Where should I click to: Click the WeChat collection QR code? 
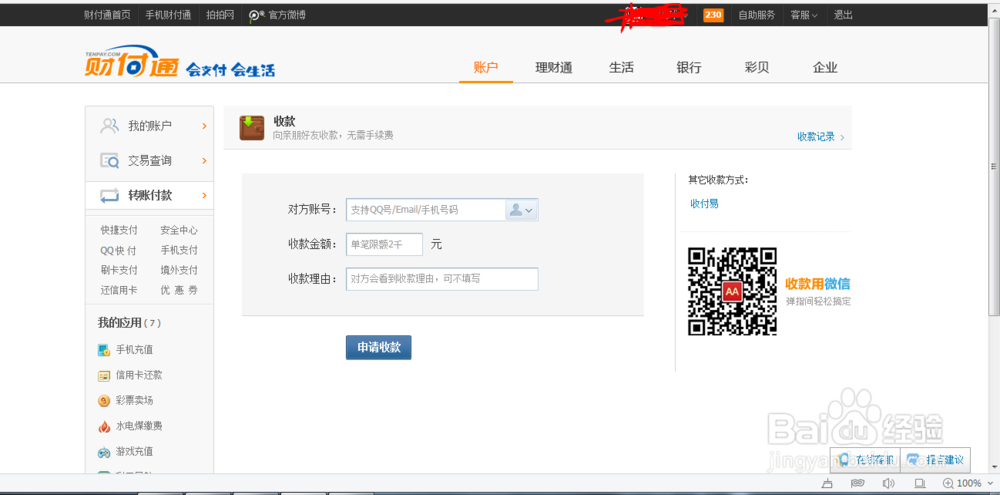pyautogui.click(x=732, y=292)
